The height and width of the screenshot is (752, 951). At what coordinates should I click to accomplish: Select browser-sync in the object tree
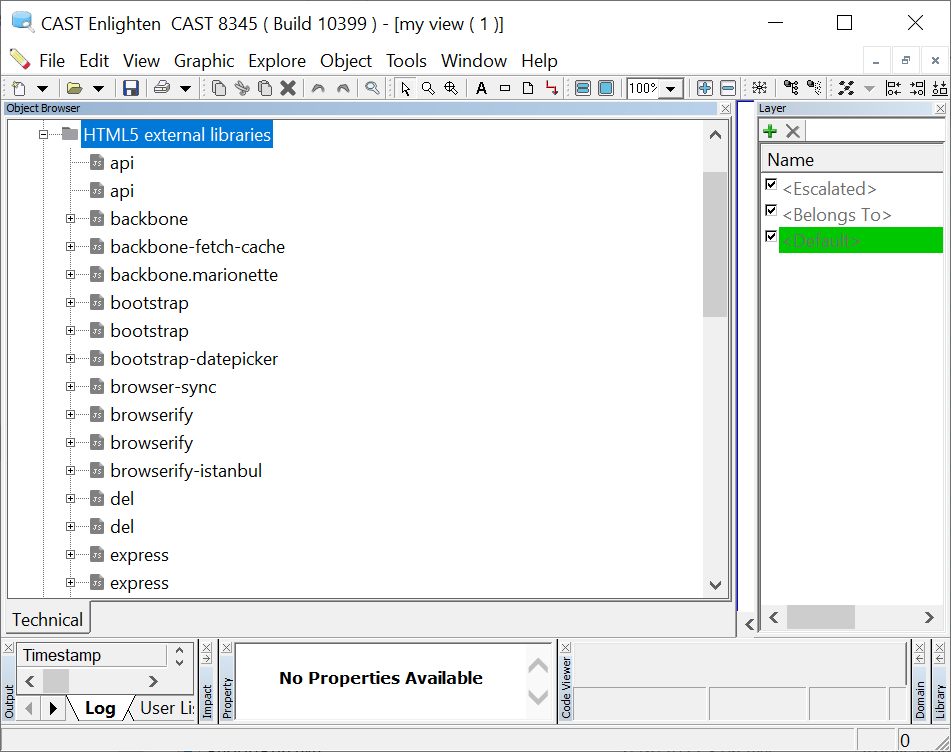tap(163, 387)
